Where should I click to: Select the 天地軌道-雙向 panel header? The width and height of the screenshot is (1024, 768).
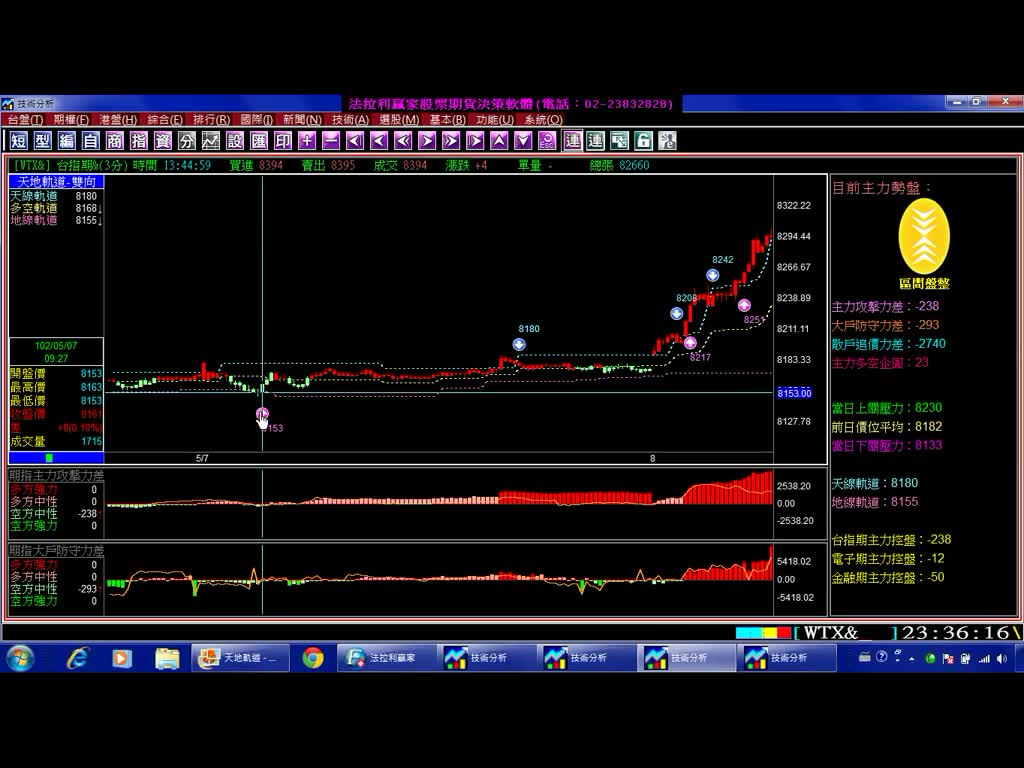[x=56, y=182]
